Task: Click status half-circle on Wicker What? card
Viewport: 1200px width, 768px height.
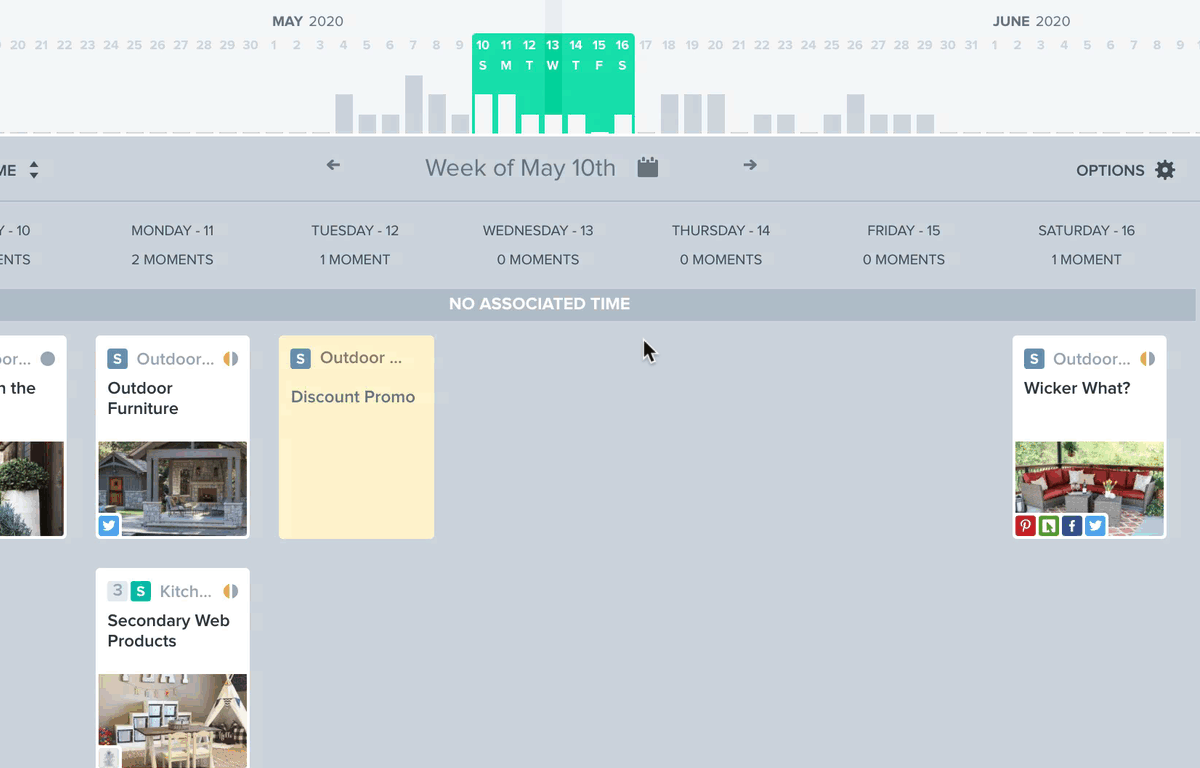Action: [1147, 359]
